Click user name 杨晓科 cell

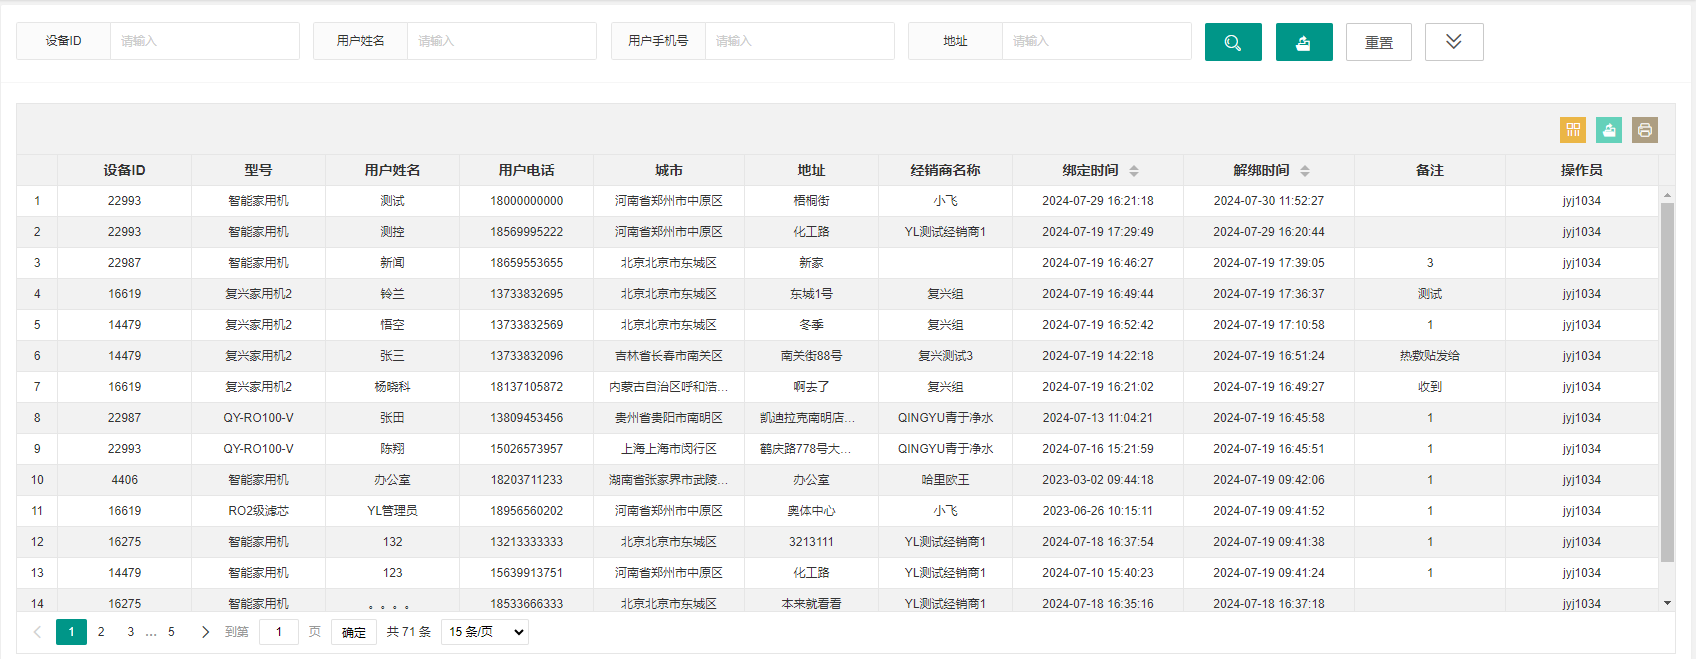[x=392, y=387]
